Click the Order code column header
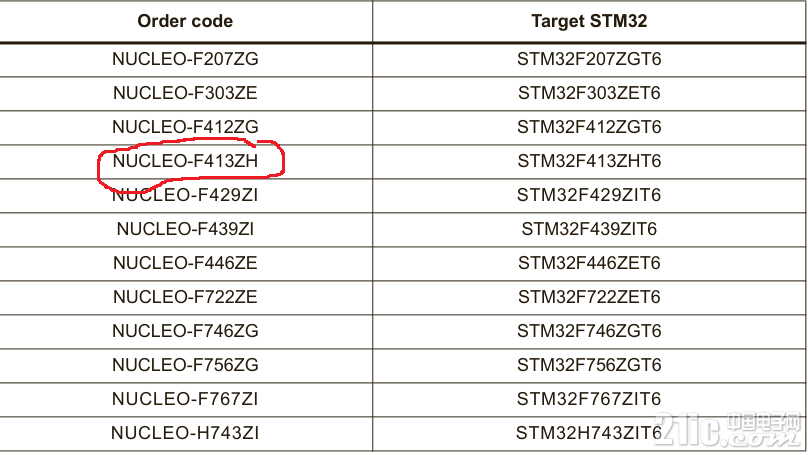The height and width of the screenshot is (455, 808). [x=185, y=21]
